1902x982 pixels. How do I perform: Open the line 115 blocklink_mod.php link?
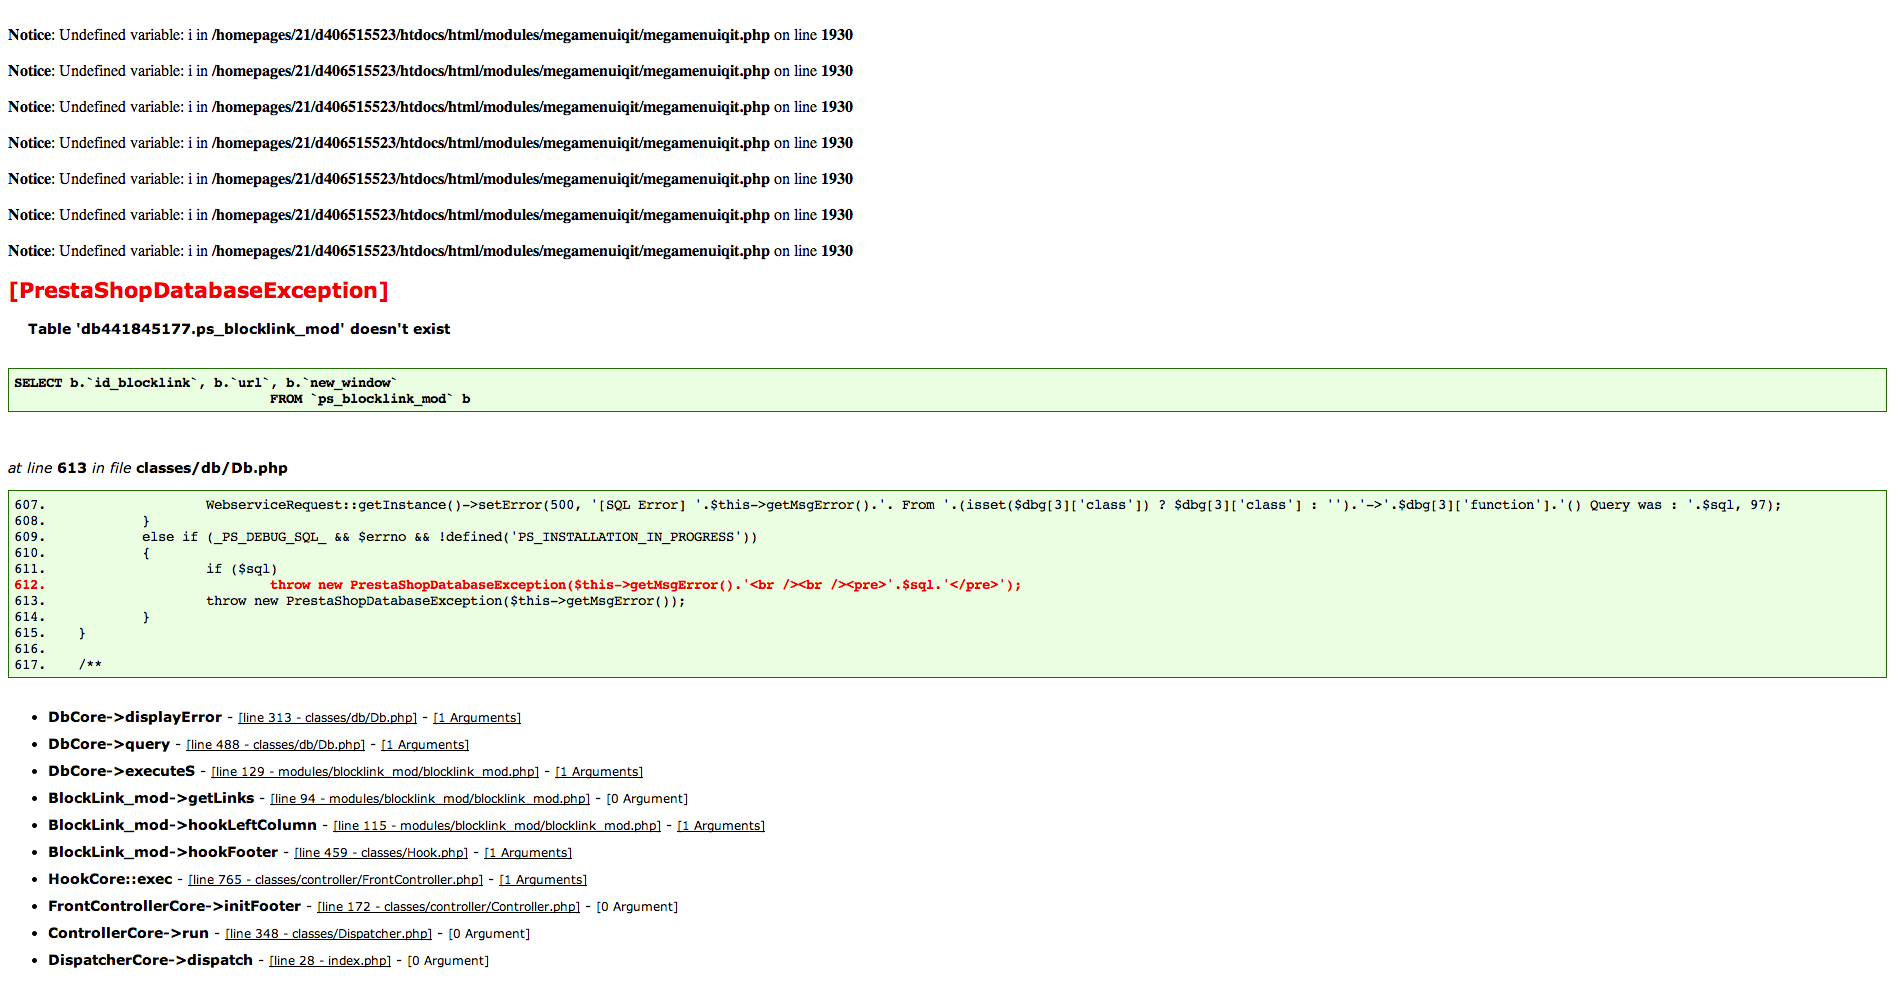pos(497,826)
